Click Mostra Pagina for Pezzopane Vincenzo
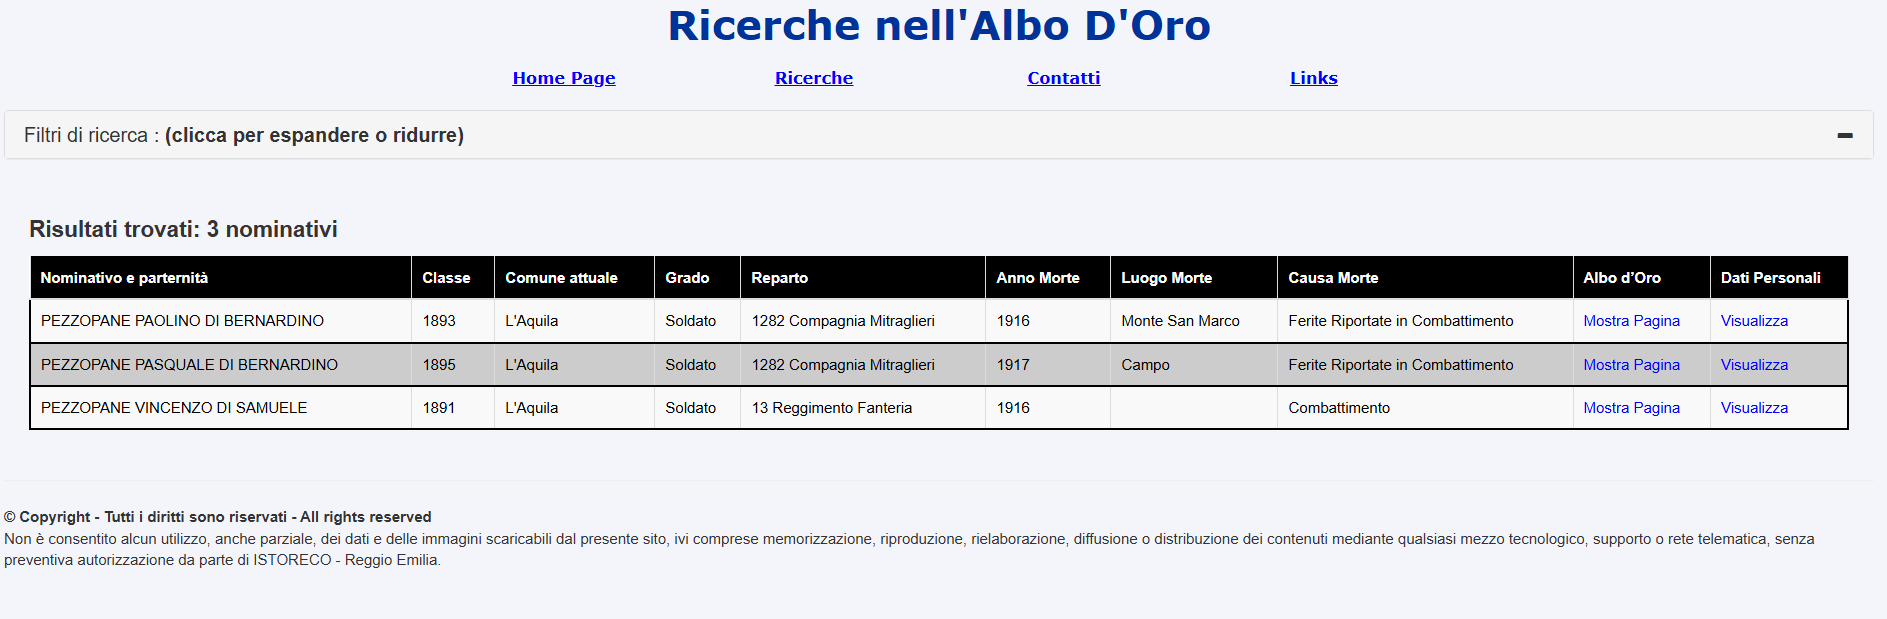Screen dimensions: 1887x619 coord(1631,408)
